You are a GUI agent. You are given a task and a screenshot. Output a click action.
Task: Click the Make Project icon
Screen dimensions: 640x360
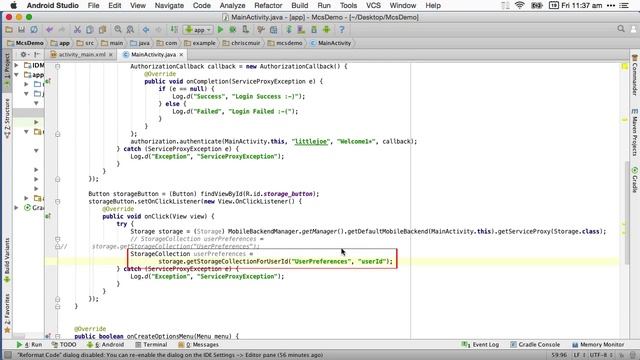pyautogui.click(x=174, y=29)
